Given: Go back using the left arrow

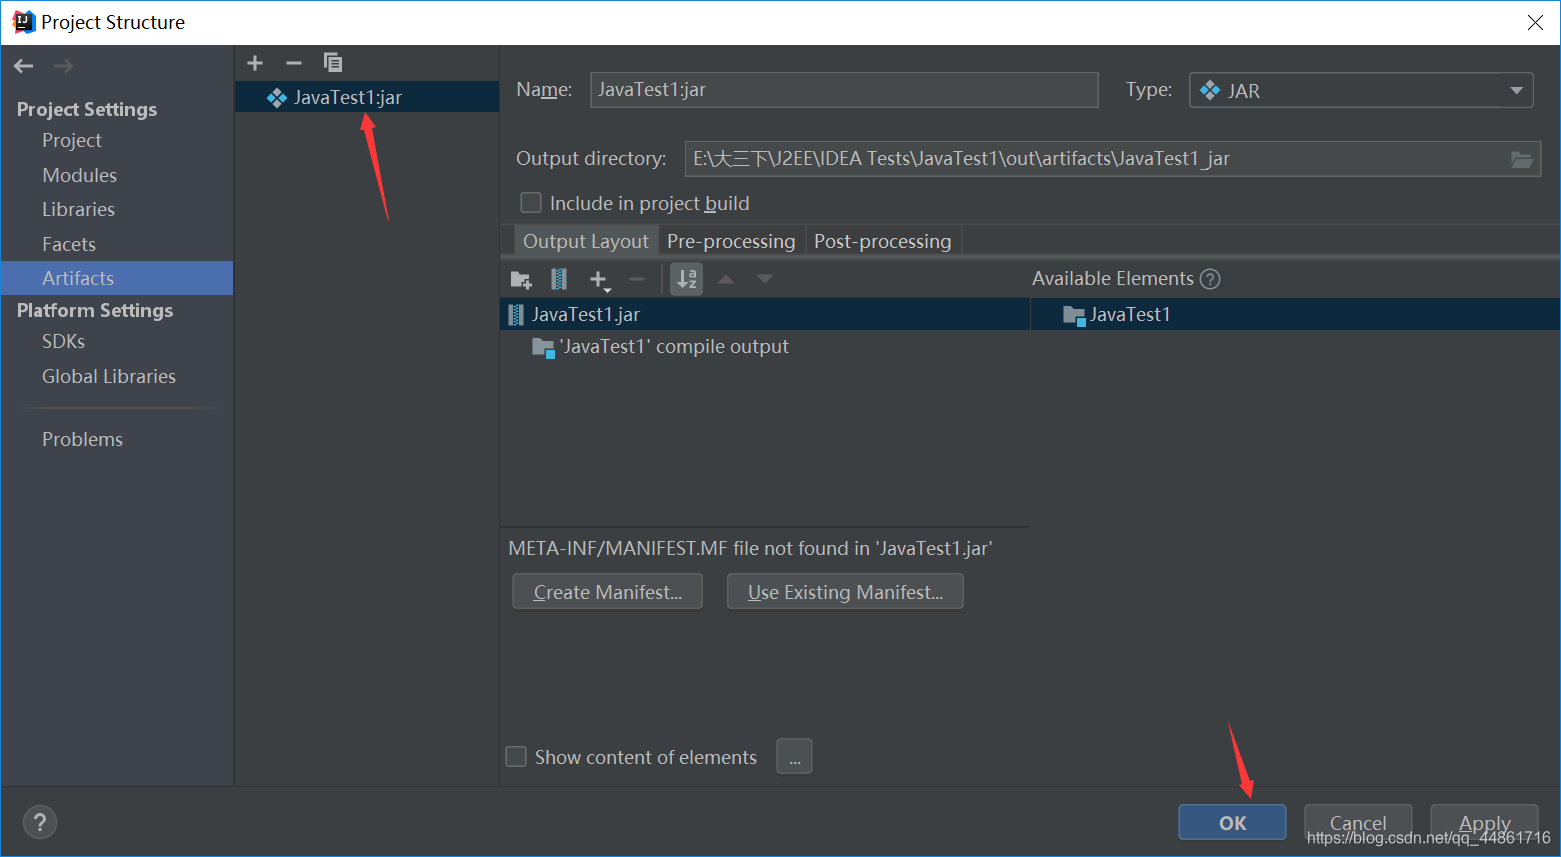Looking at the screenshot, I should point(24,66).
